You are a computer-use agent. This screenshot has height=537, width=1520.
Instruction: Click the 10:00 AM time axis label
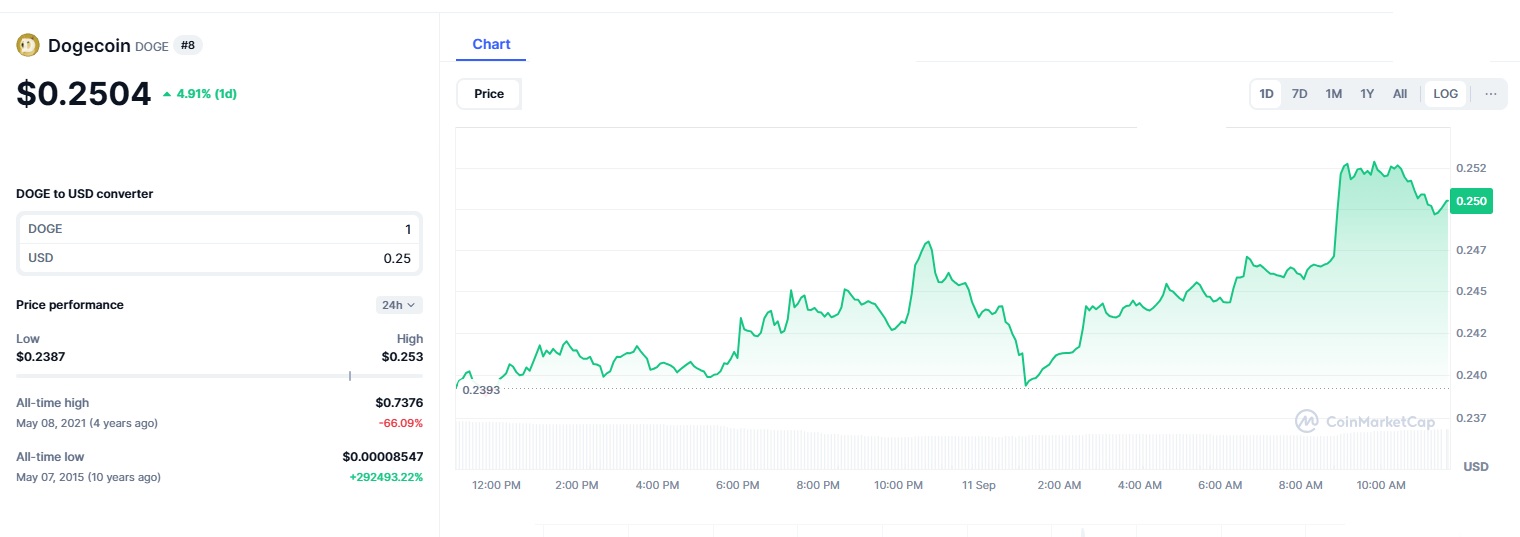1381,485
